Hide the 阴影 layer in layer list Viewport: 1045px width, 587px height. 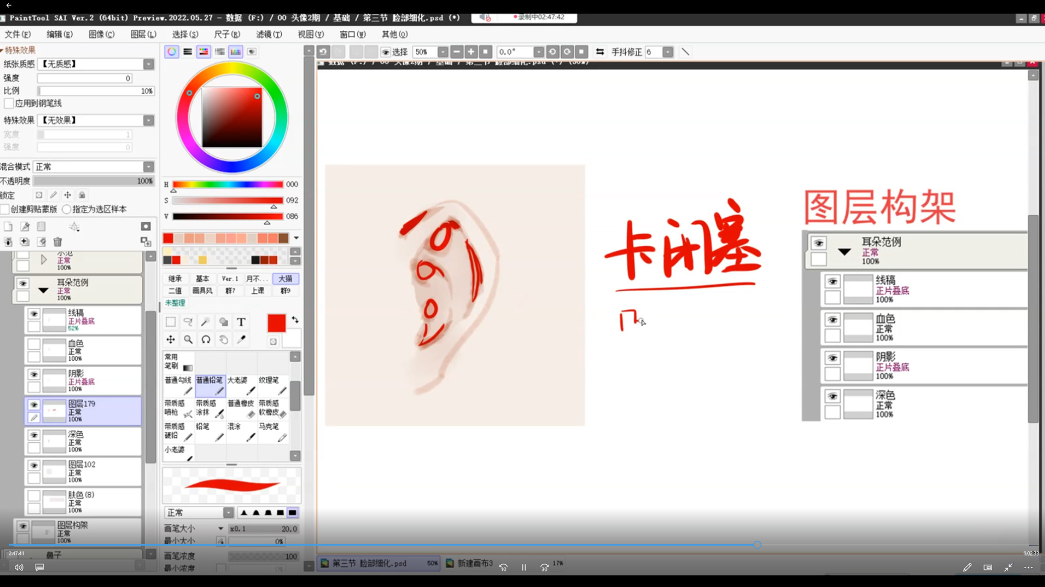pos(34,374)
